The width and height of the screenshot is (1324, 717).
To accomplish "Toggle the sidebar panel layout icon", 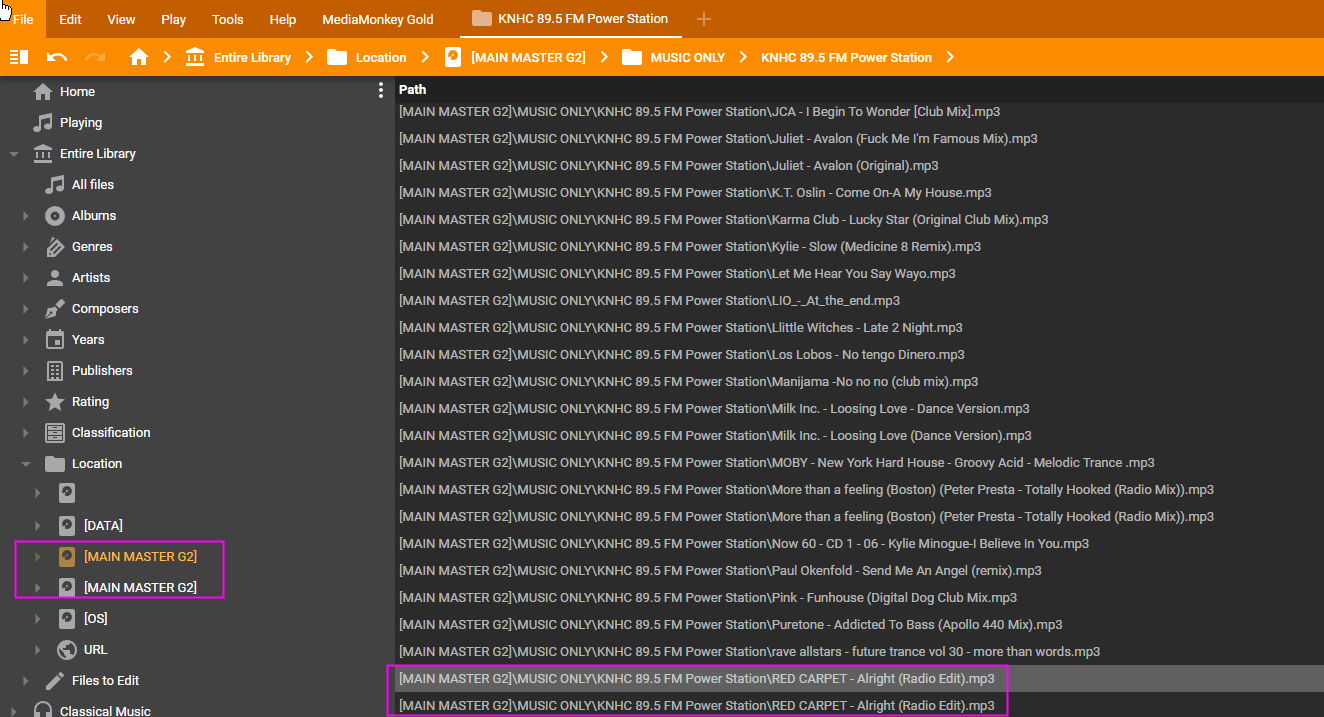I will click(18, 57).
